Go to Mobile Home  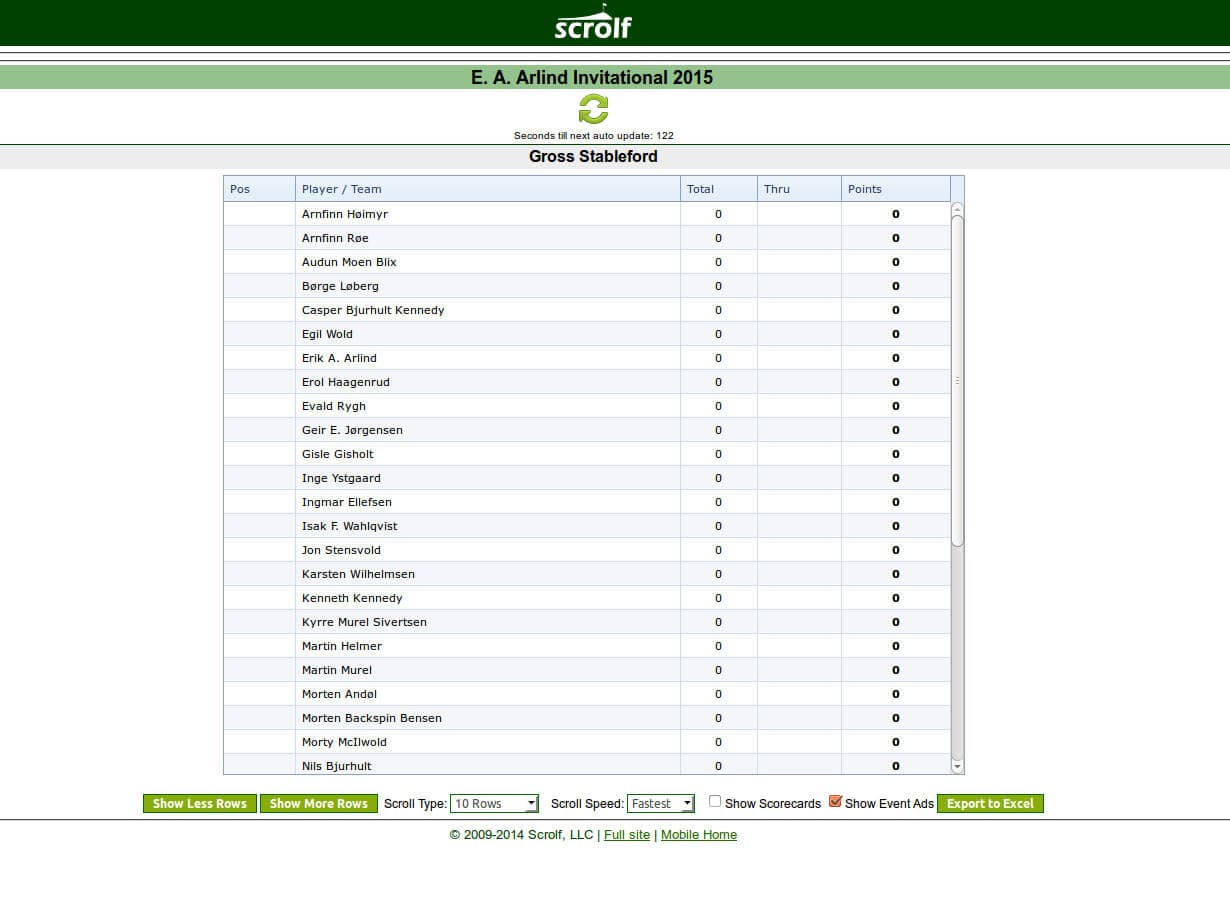pos(699,834)
